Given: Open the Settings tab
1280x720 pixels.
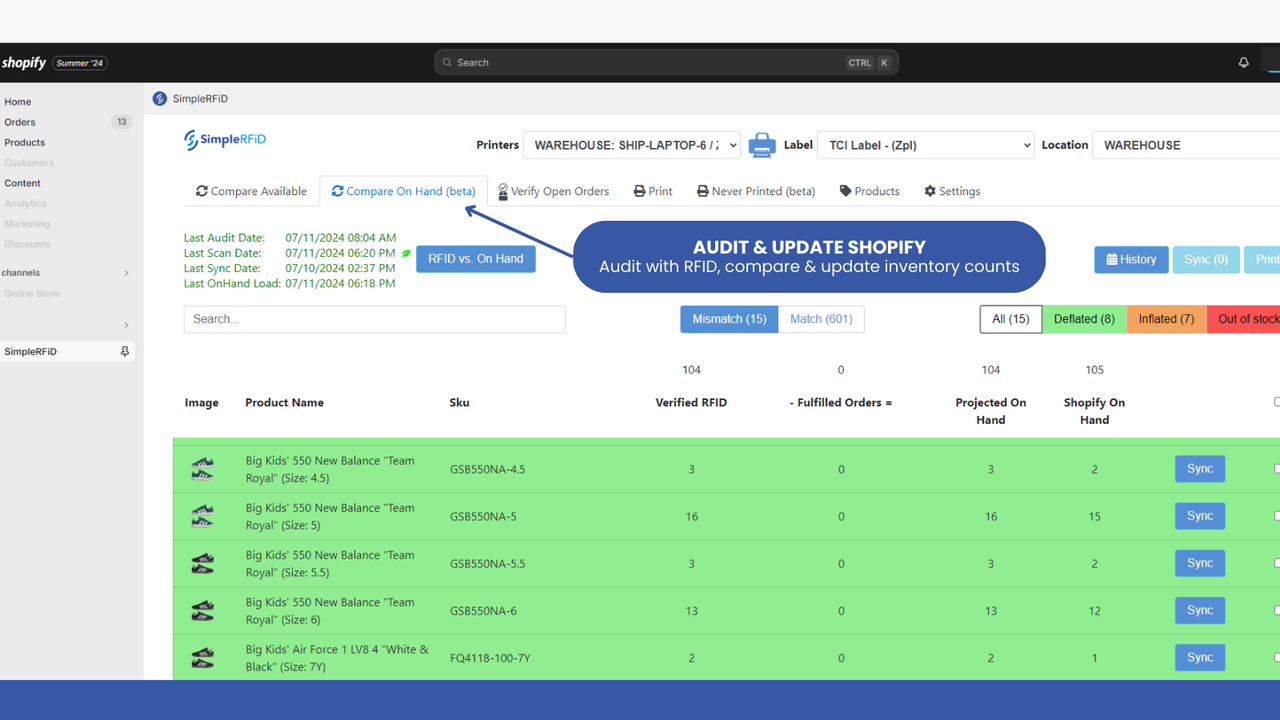Looking at the screenshot, I should [952, 191].
